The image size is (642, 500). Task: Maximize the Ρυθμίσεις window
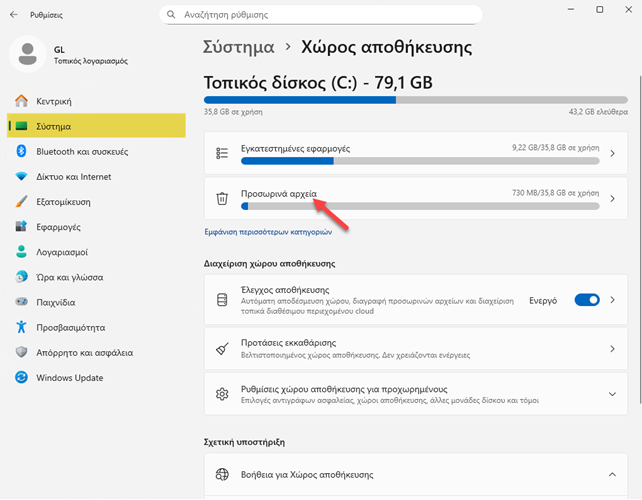[x=599, y=9]
